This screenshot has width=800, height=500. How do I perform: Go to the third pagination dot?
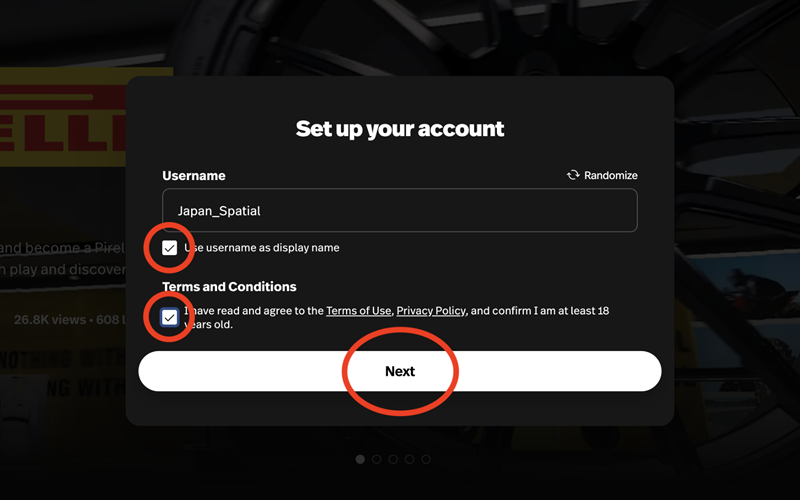point(393,459)
